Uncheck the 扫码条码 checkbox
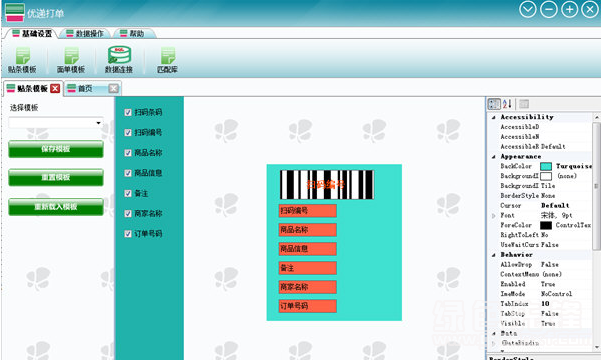The image size is (602, 360). click(x=128, y=112)
